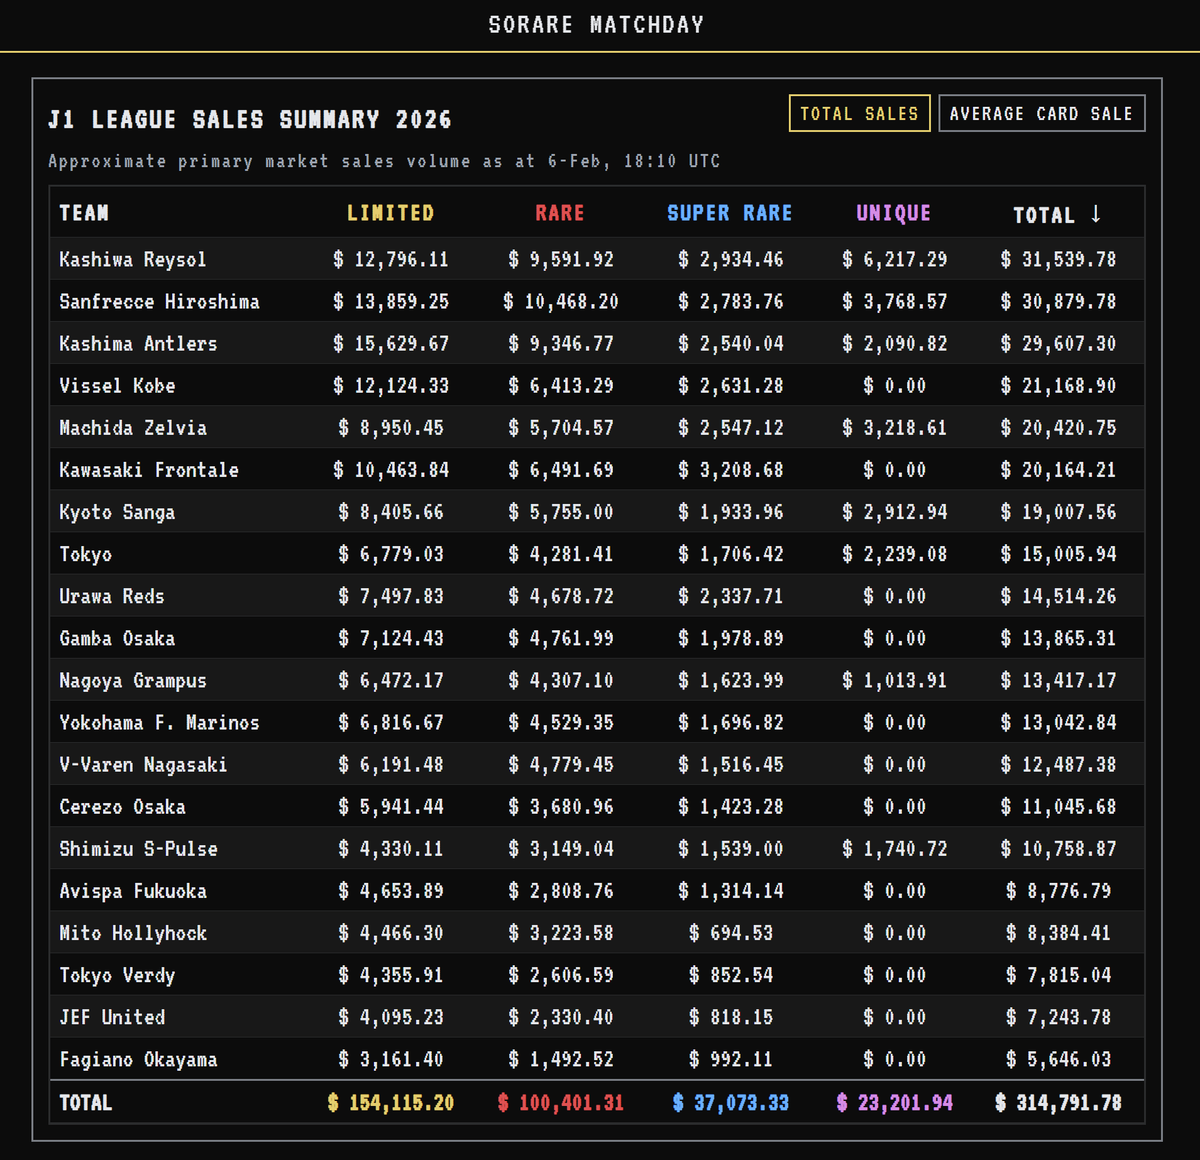
Task: Click Kashiwa Reysol total $ 31,539.78
Action: coord(1058,260)
